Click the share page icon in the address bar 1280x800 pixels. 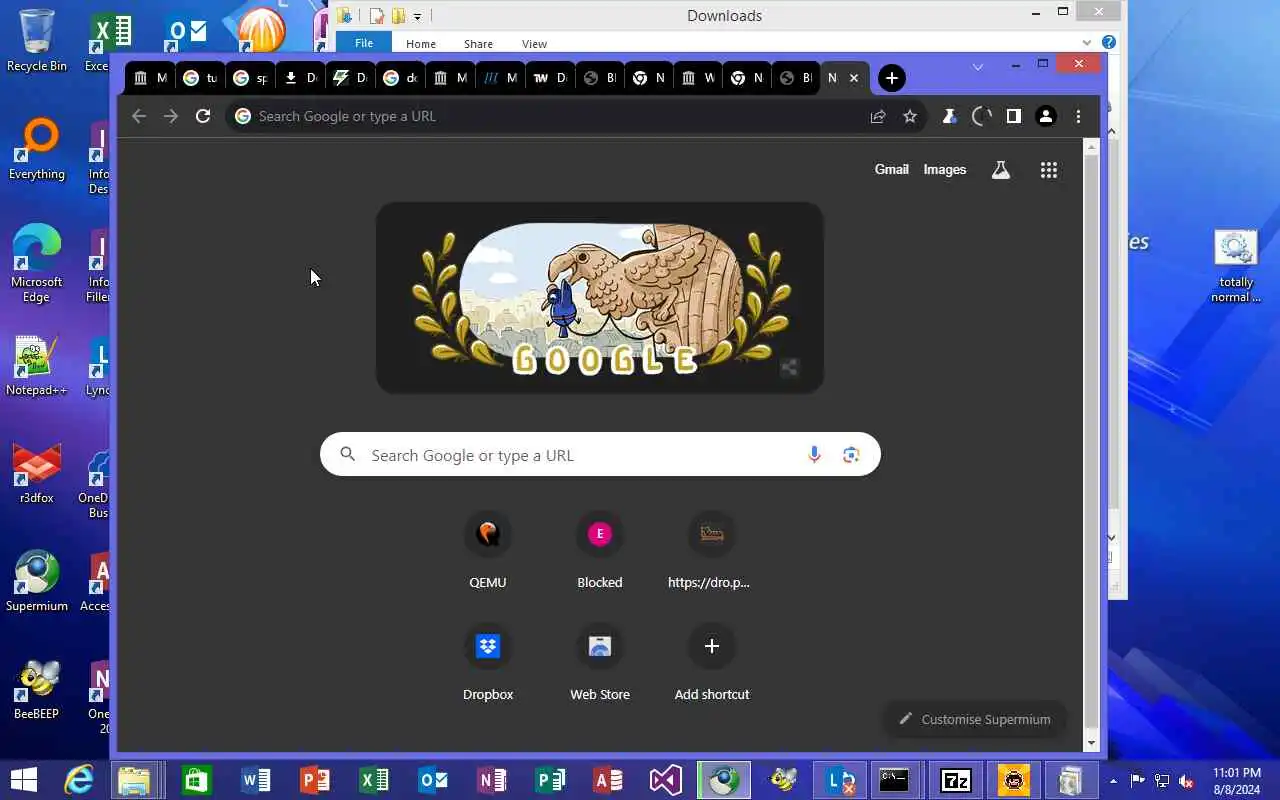(878, 116)
